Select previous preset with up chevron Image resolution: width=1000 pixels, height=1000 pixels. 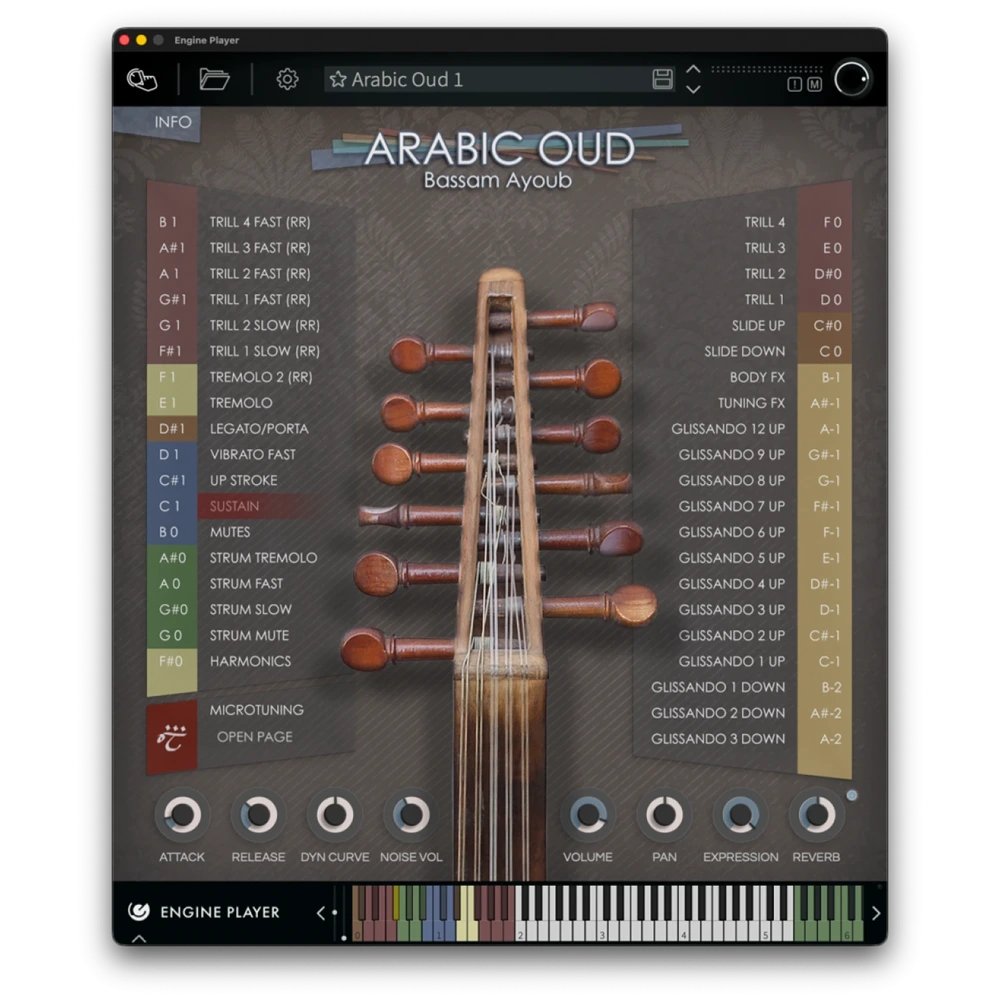pos(693,70)
